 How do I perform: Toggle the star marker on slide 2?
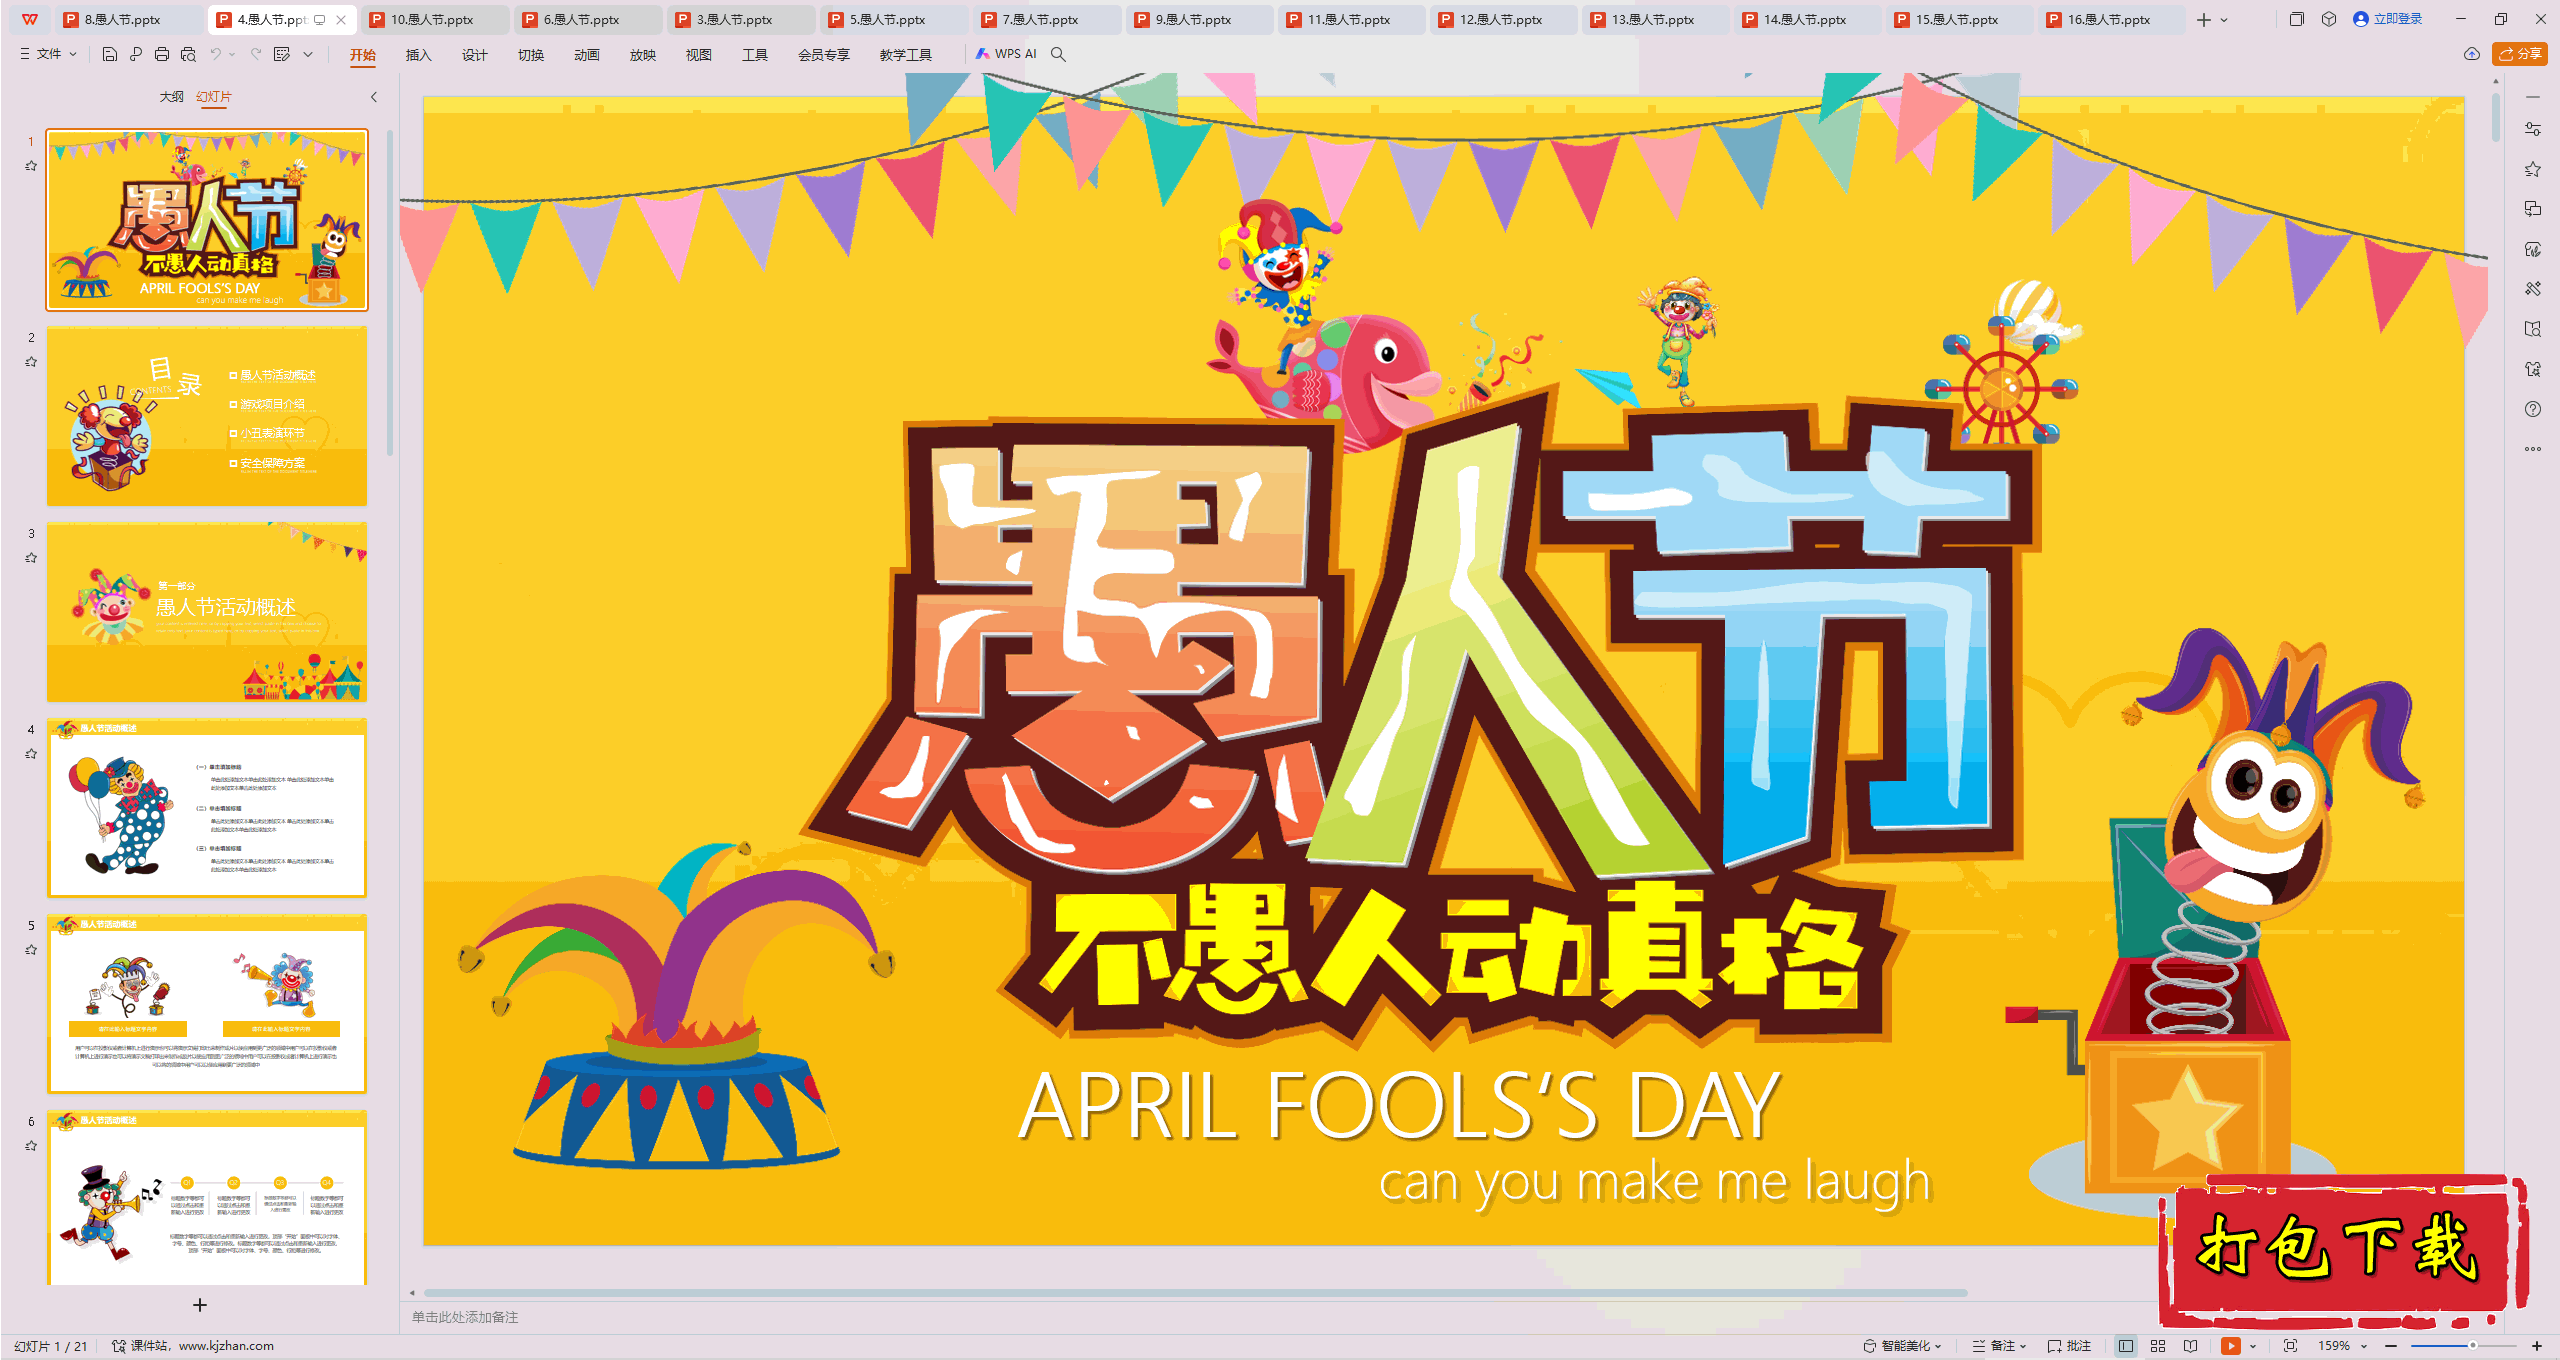(x=31, y=362)
